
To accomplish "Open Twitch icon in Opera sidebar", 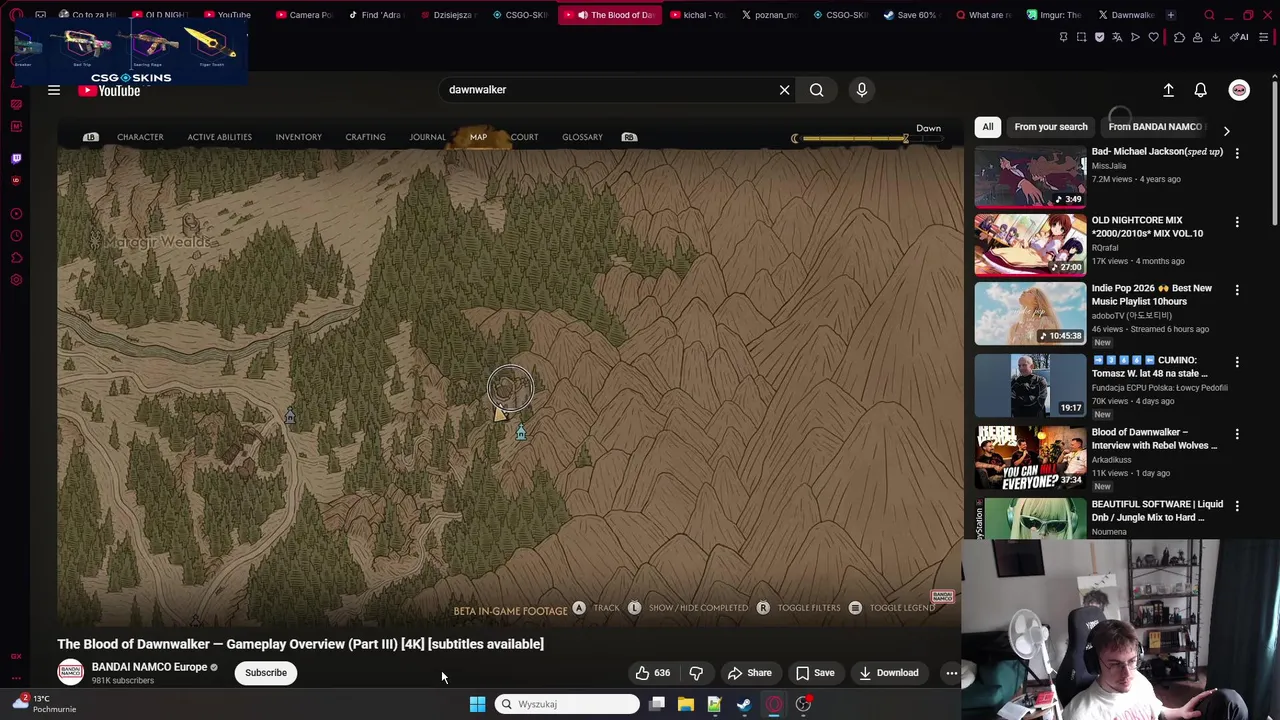I will [16, 158].
